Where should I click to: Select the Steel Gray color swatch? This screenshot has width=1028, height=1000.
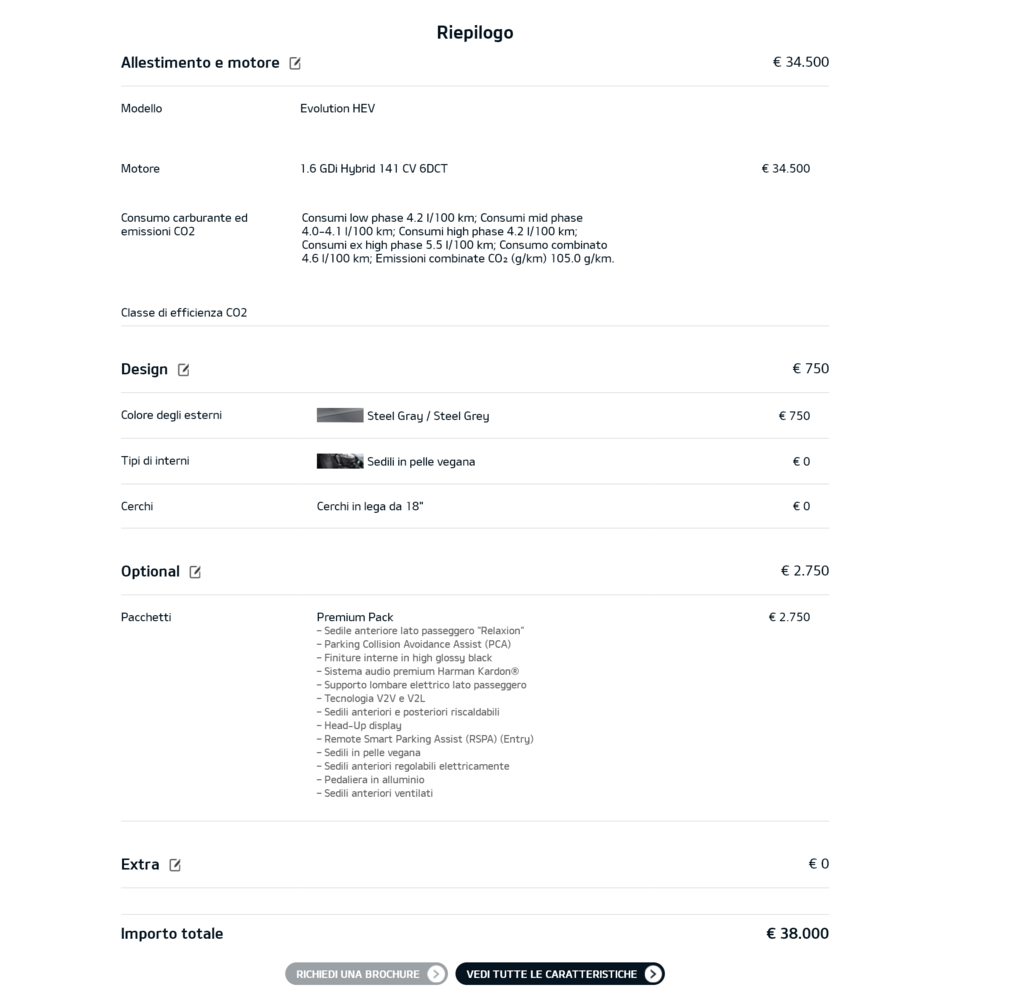340,415
